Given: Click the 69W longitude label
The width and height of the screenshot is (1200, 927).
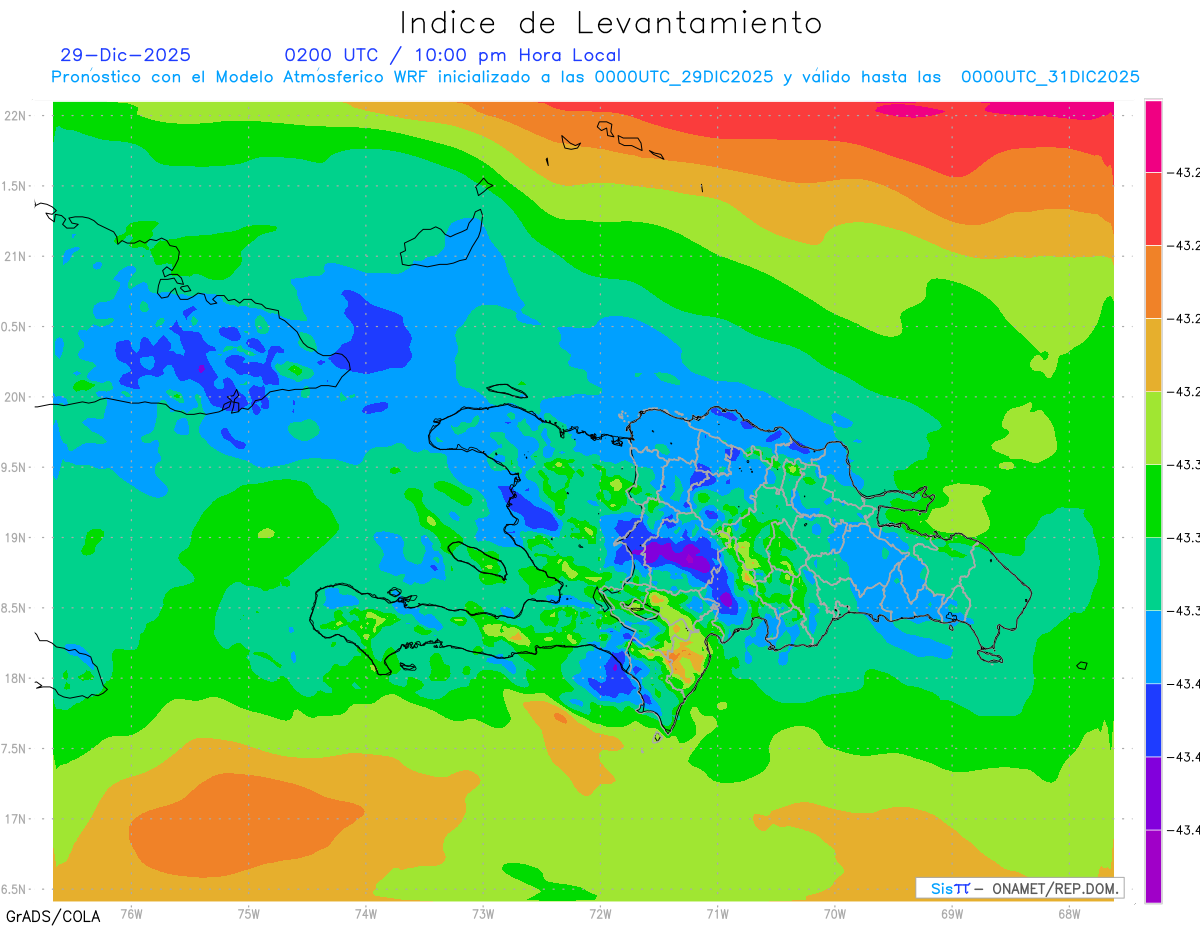Looking at the screenshot, I should tap(951, 914).
